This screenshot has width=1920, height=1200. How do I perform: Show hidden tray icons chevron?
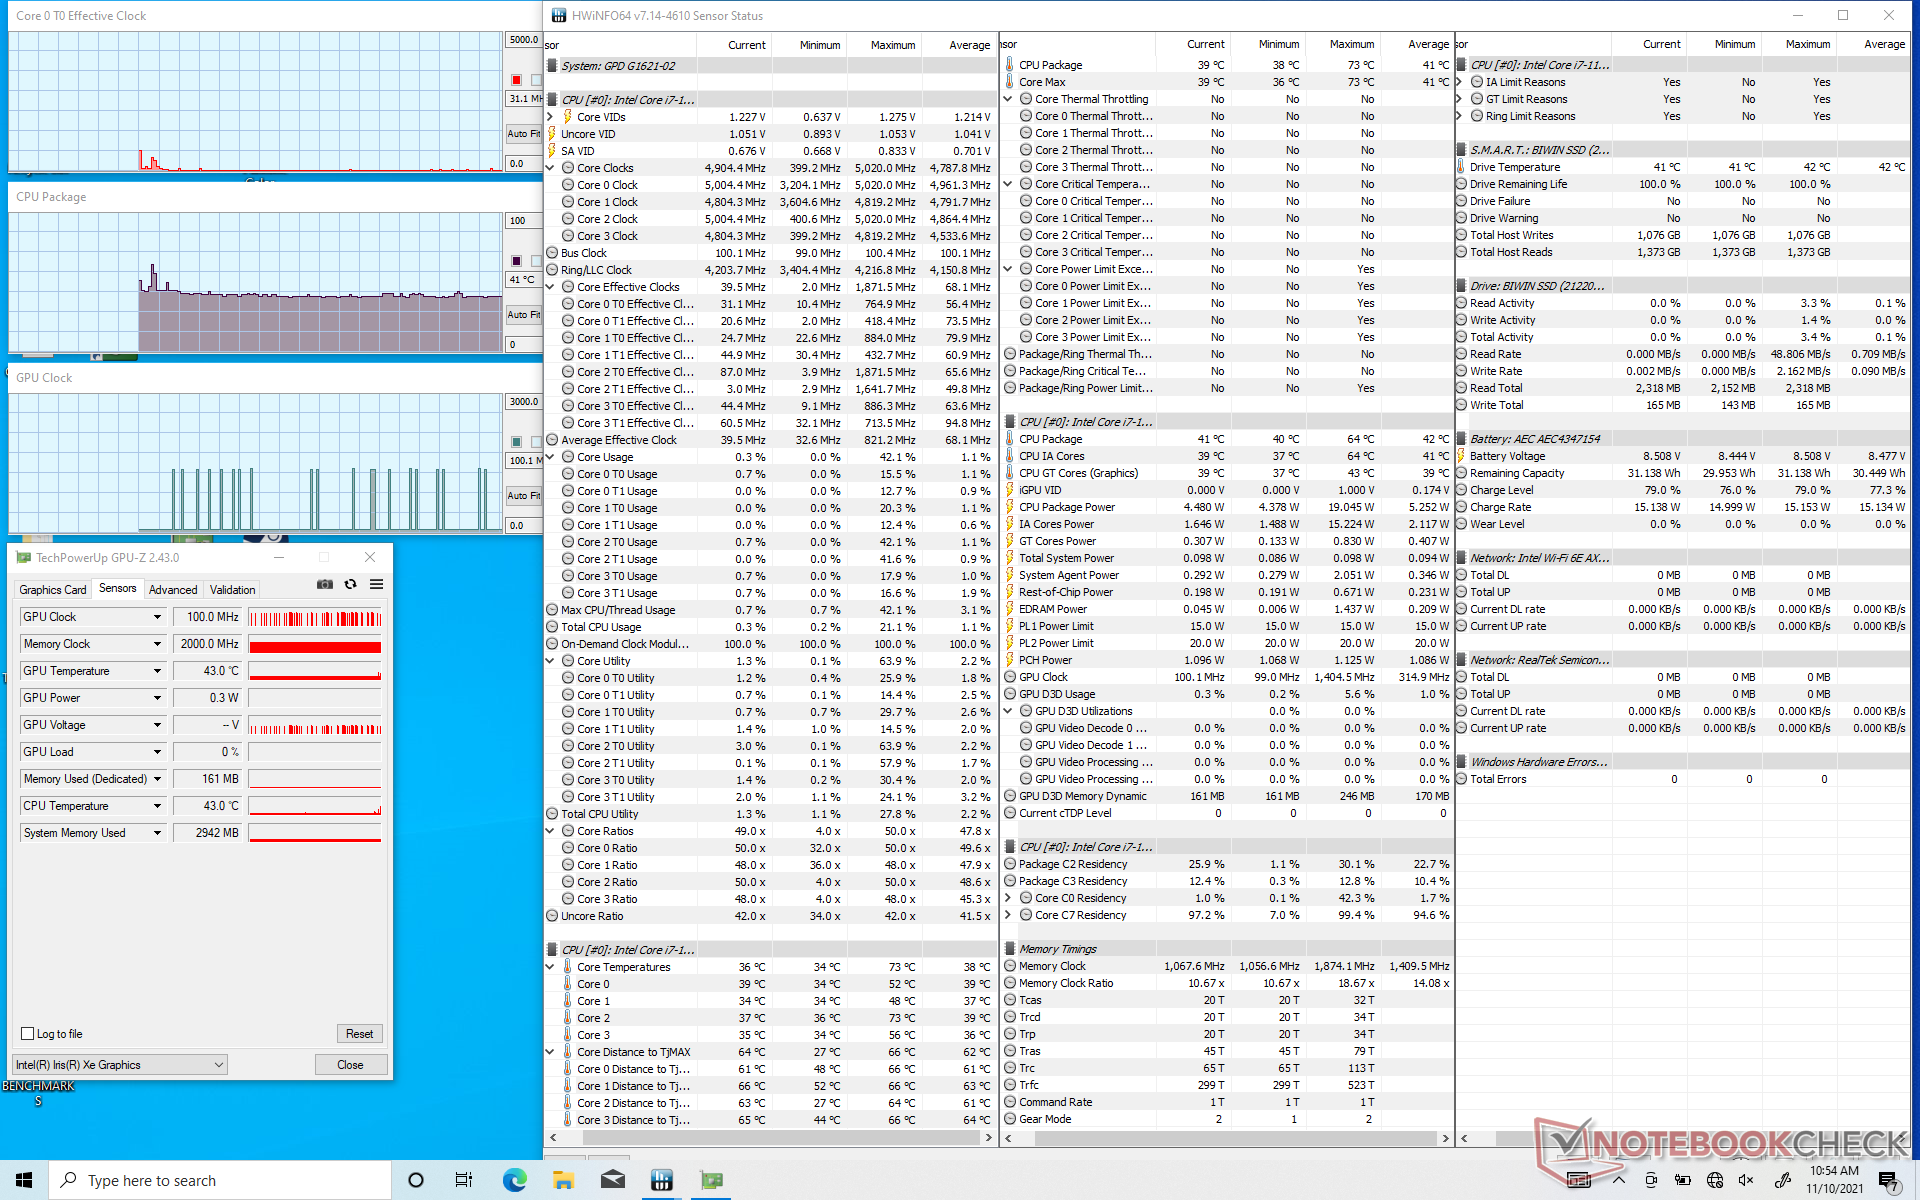point(1619,1180)
